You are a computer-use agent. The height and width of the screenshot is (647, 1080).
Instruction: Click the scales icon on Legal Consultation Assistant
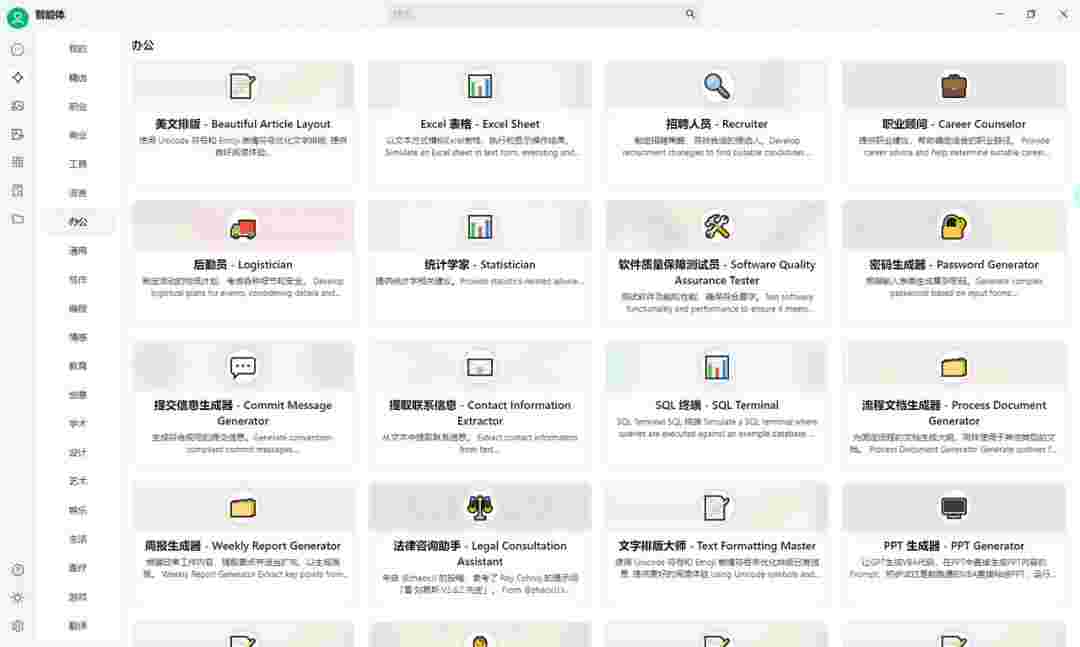(x=479, y=508)
